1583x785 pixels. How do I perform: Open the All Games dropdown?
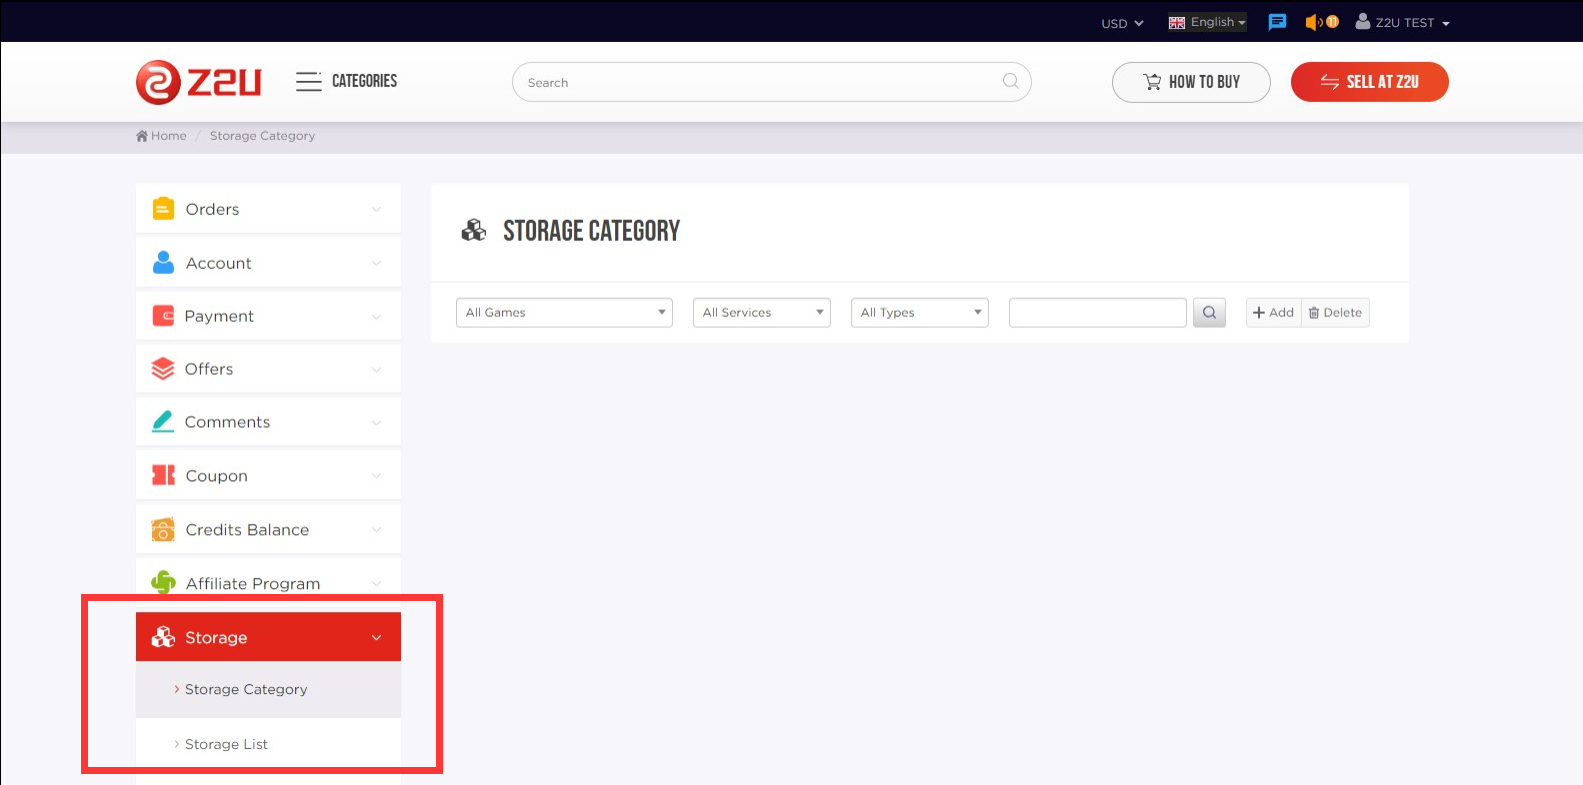click(564, 313)
